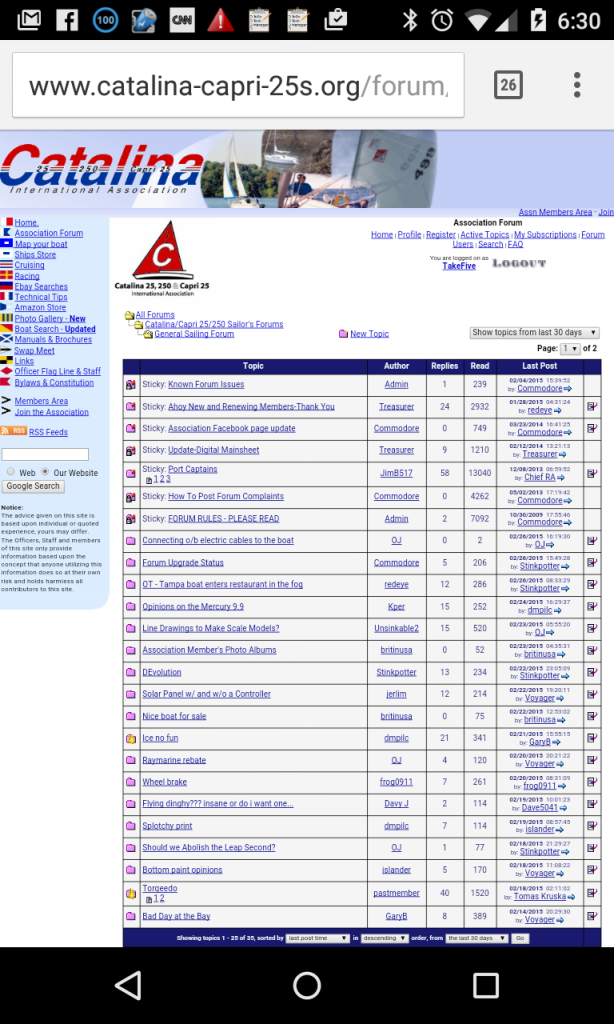614x1024 pixels.
Task: Open the Chrome three-dot overflow menu
Action: tap(577, 85)
